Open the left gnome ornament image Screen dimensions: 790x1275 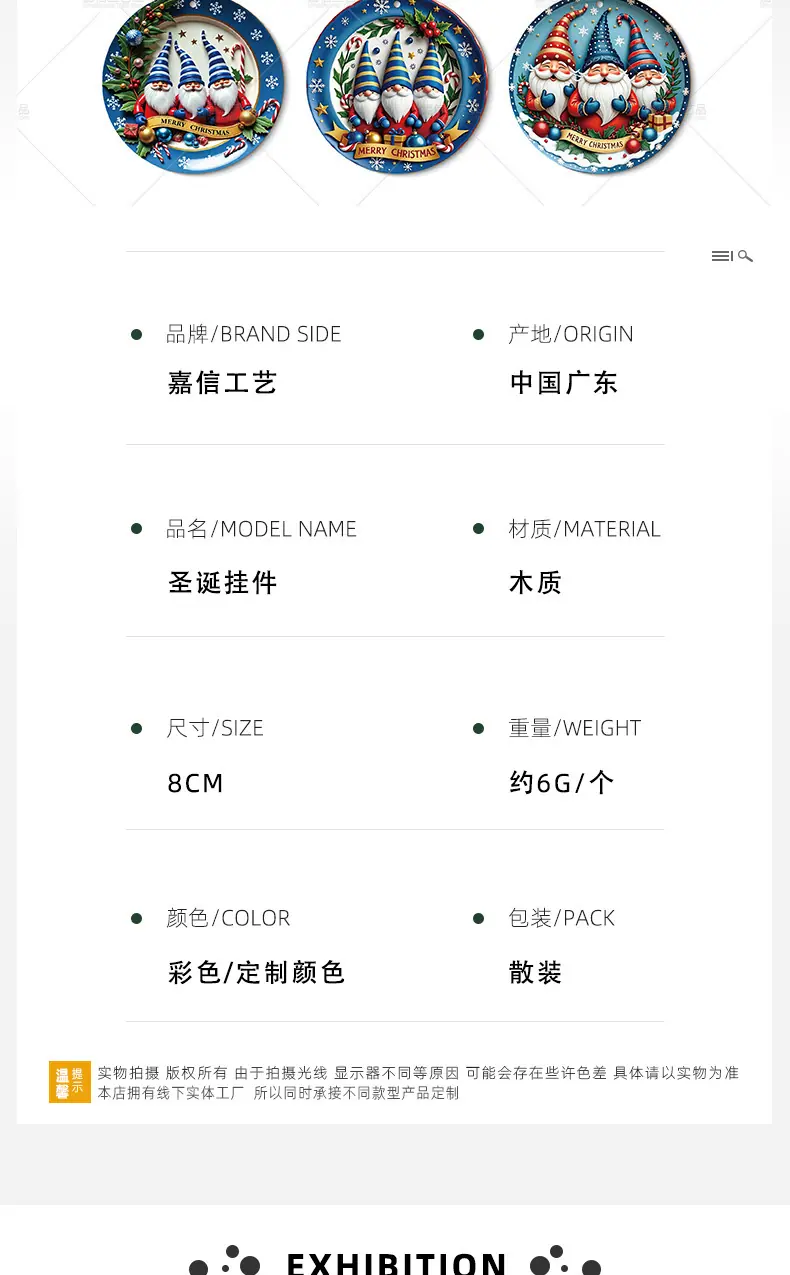point(194,84)
